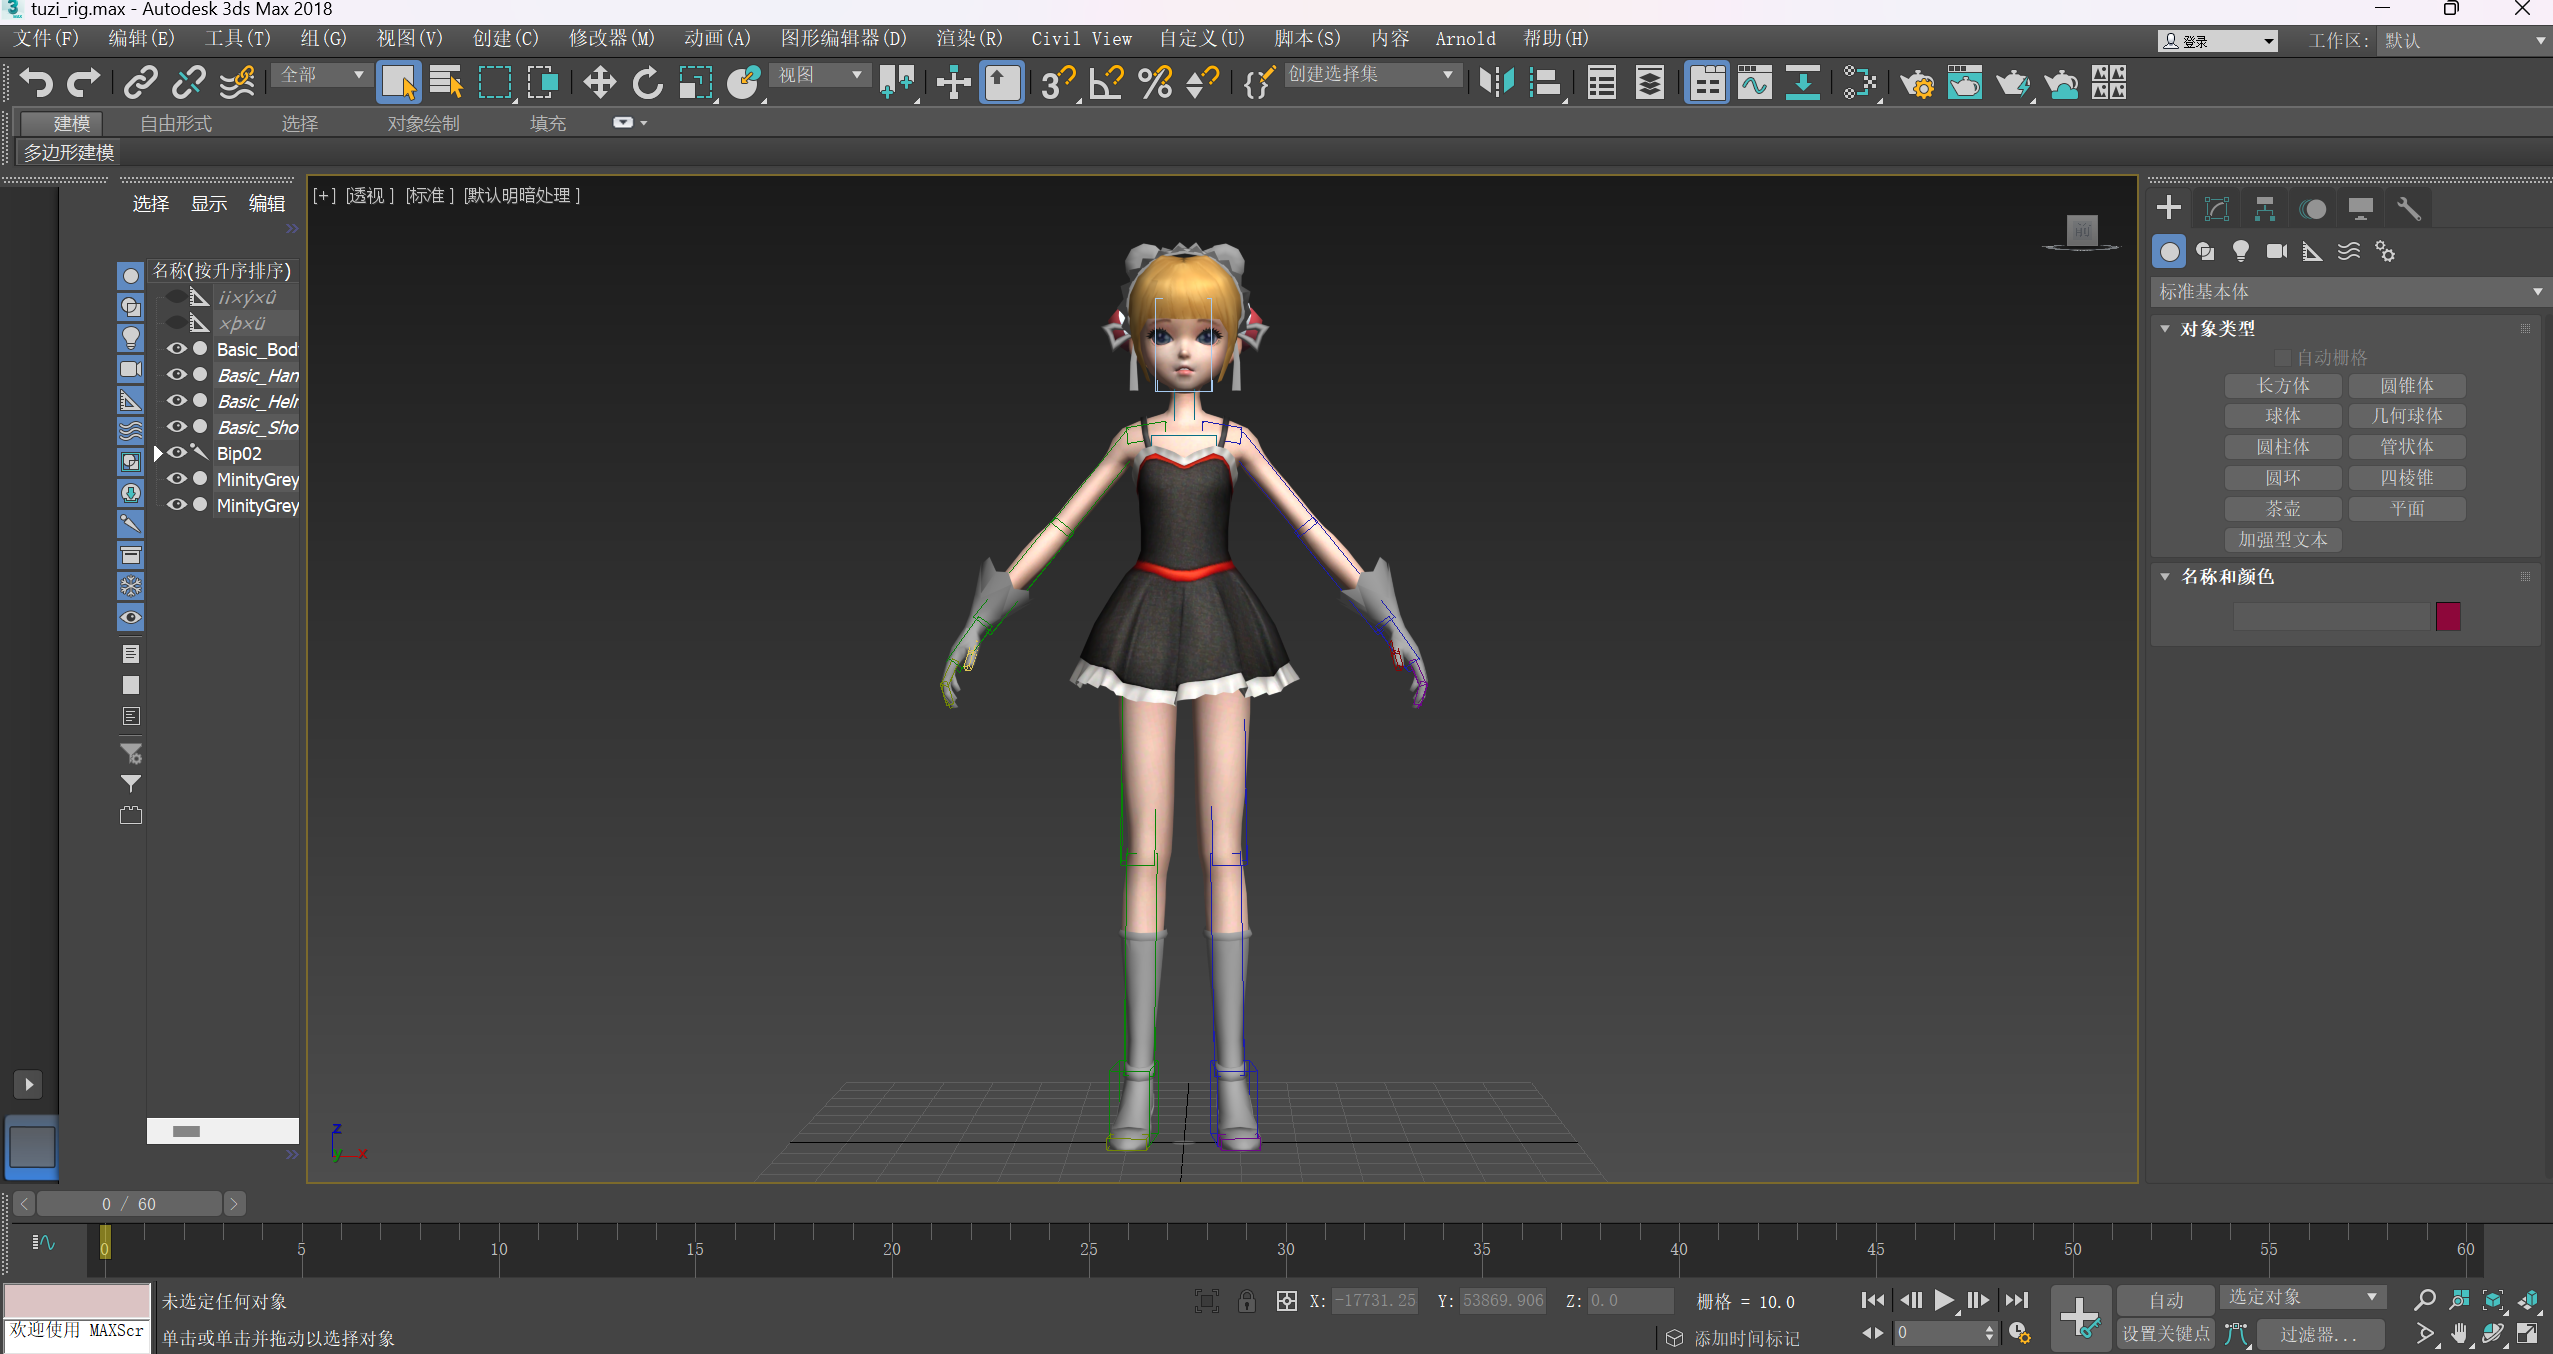Viewport: 2553px width, 1354px height.
Task: Click the 长方体 box primitive button
Action: pyautogui.click(x=2283, y=386)
